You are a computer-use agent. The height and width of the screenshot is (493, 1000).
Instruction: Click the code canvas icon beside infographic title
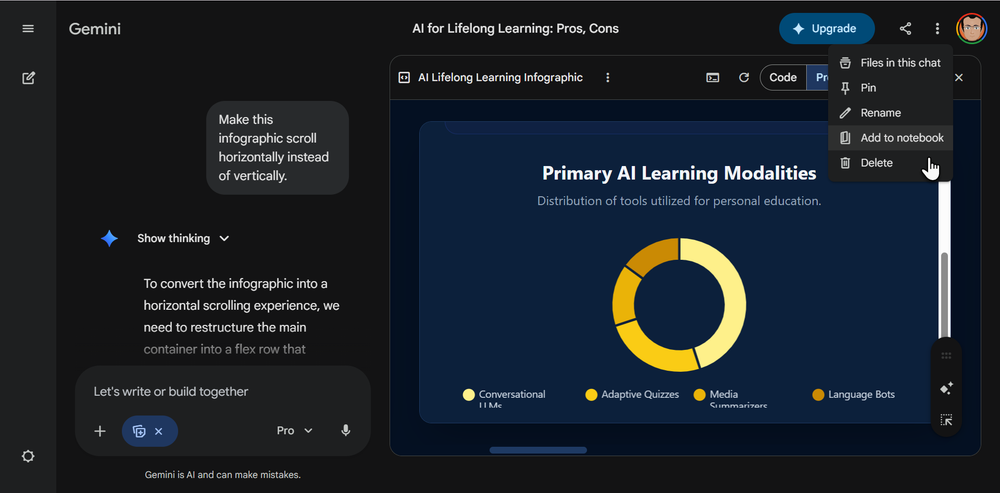point(404,78)
